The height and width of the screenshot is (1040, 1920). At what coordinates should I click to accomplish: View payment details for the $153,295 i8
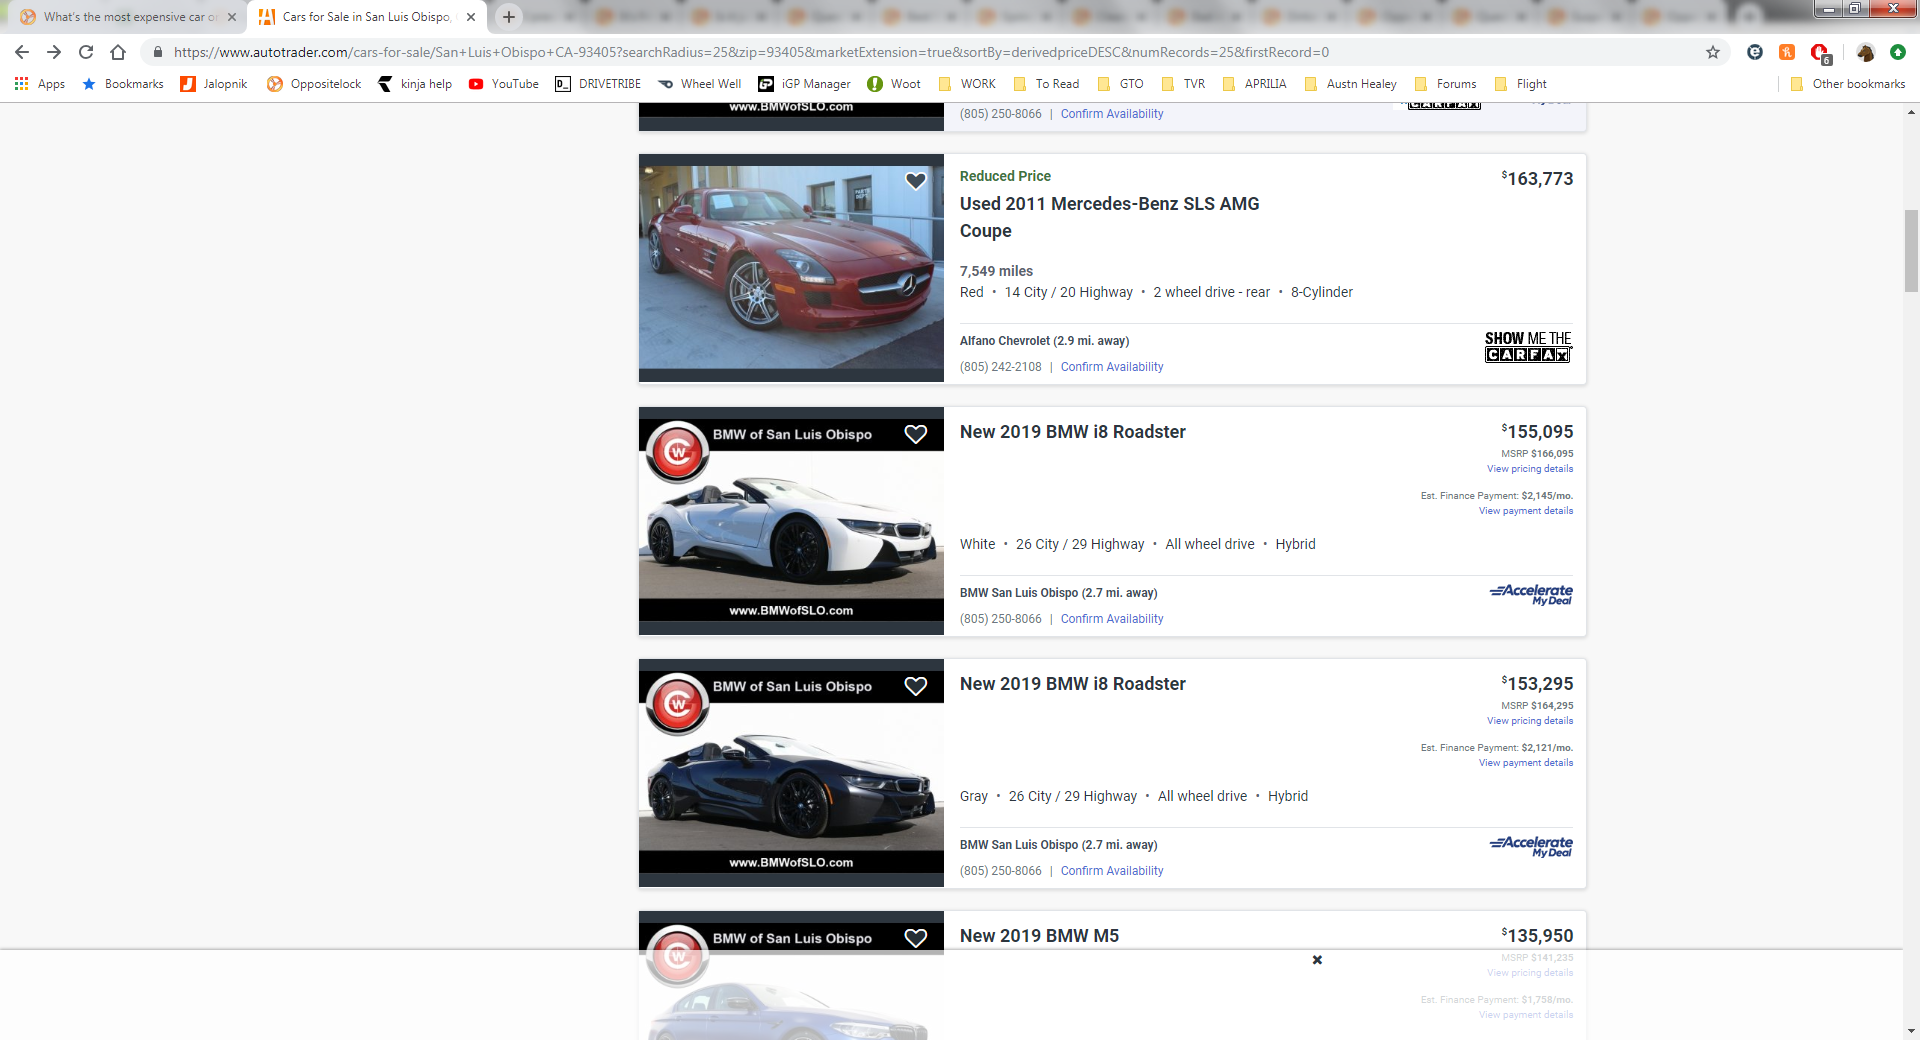coord(1526,763)
